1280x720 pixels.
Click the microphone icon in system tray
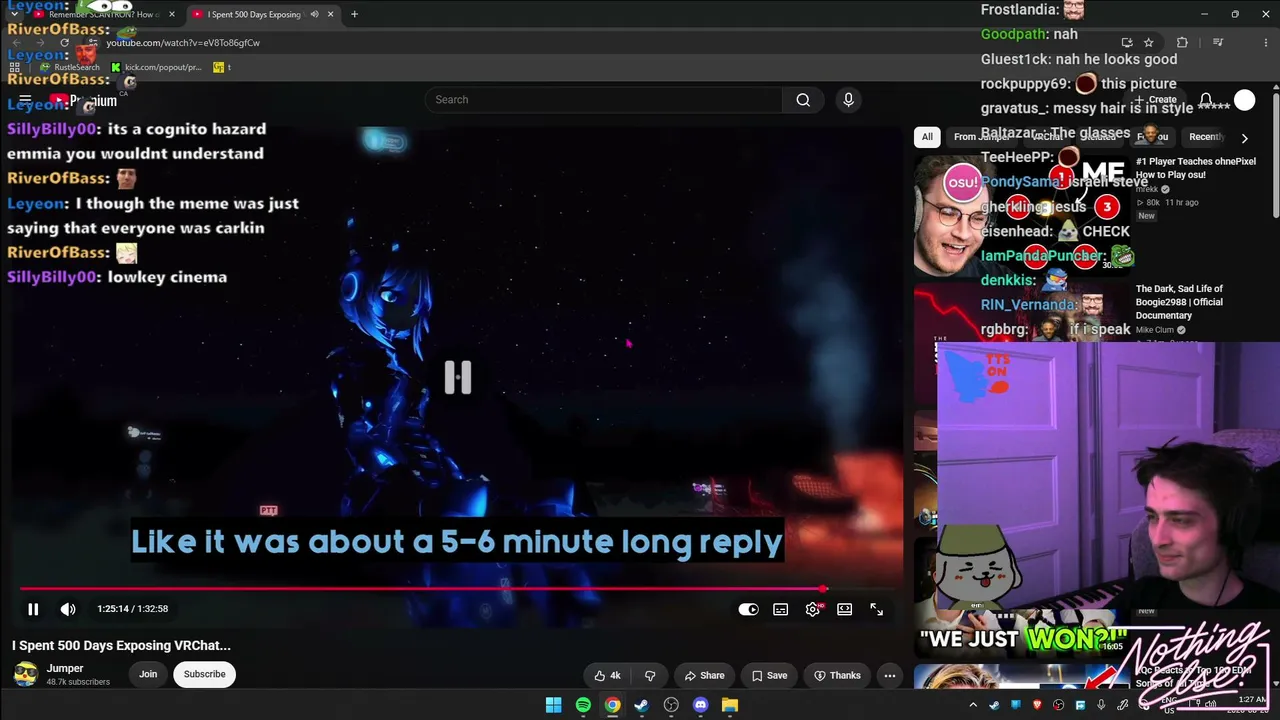coord(1101,705)
